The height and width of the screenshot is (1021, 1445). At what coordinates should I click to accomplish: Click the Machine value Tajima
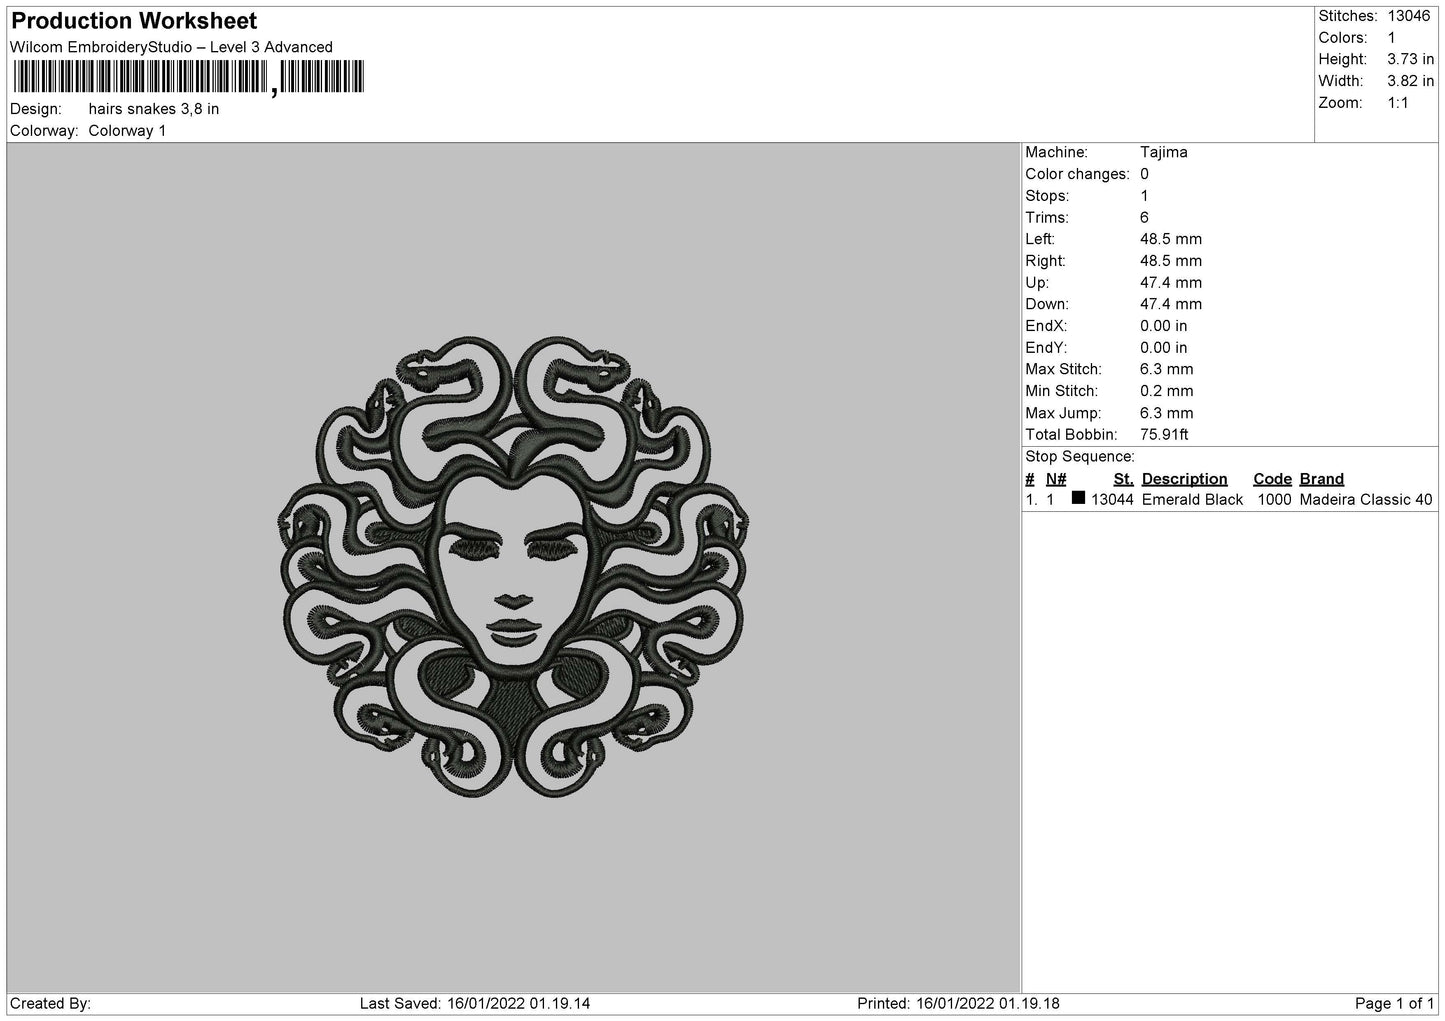point(1164,153)
